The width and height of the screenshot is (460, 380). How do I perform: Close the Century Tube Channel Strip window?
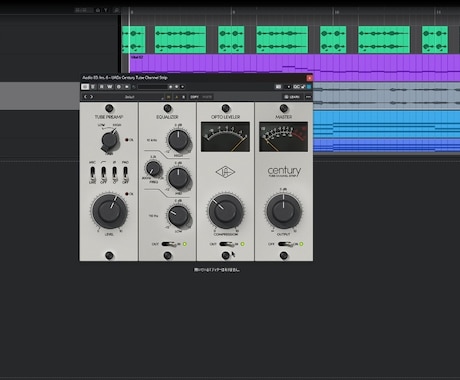(x=309, y=78)
